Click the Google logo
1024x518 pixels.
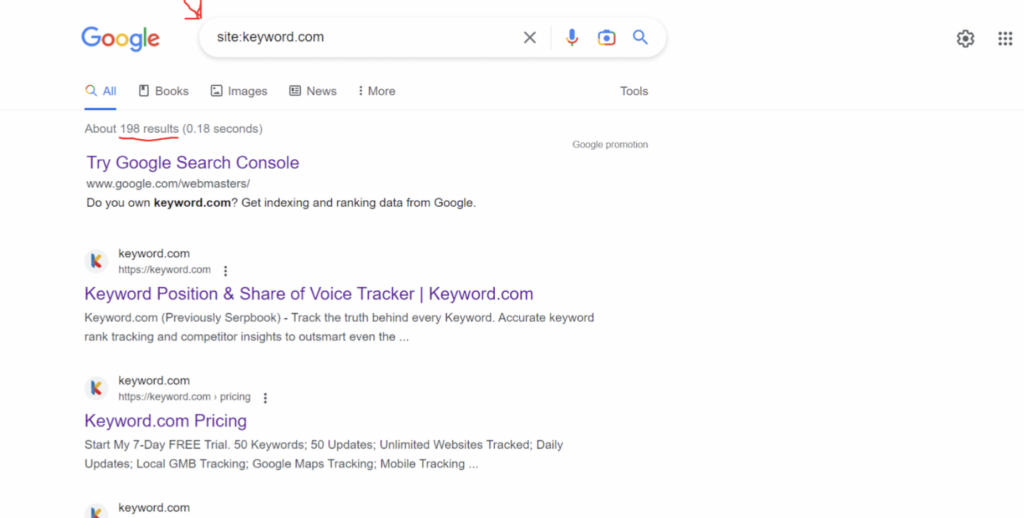click(x=120, y=39)
